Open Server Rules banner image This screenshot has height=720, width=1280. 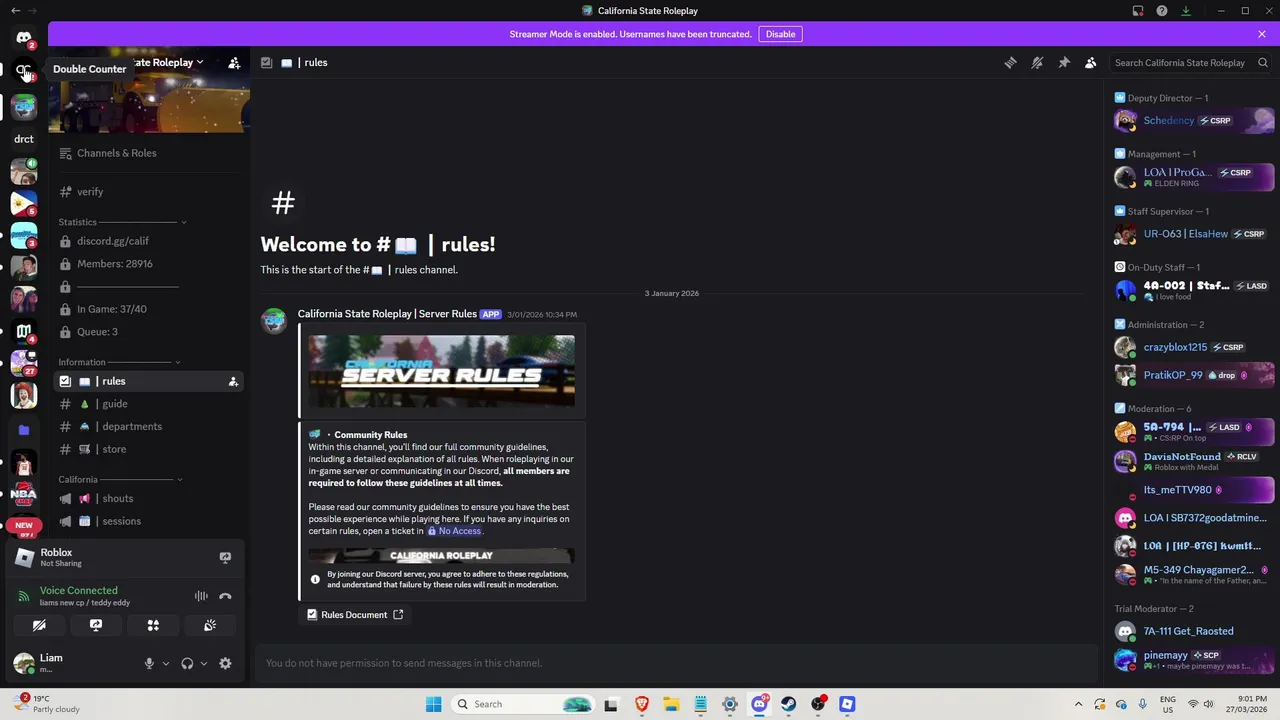coord(441,371)
